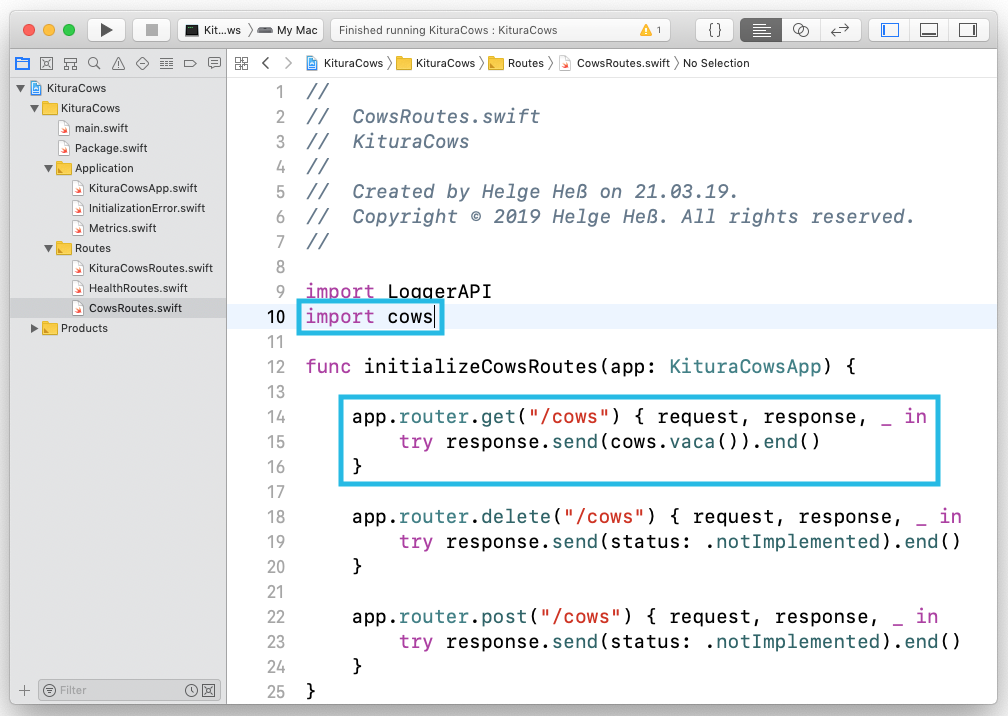
Task: Filter by recently modified files
Action: [191, 690]
